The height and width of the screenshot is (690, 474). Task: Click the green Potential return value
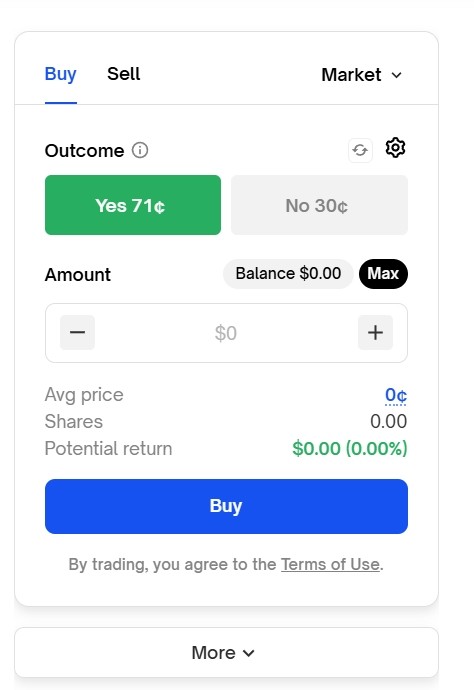(x=350, y=448)
